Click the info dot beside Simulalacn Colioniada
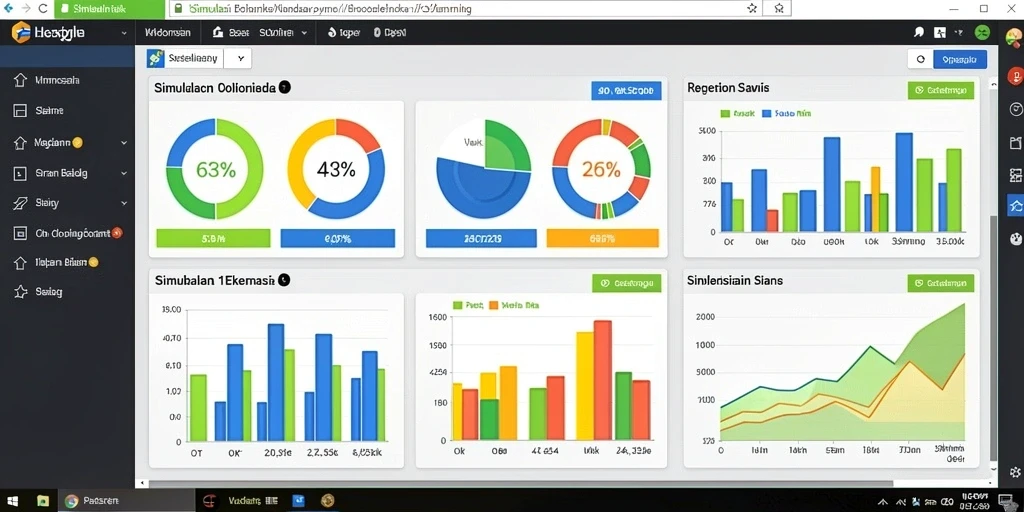The height and width of the screenshot is (512, 1024). (285, 87)
